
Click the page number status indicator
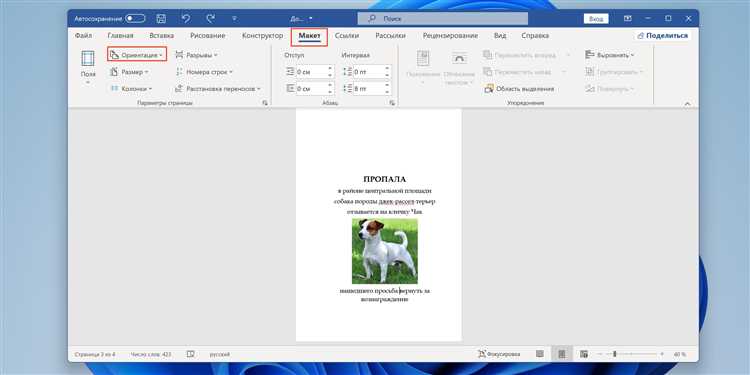(95, 354)
